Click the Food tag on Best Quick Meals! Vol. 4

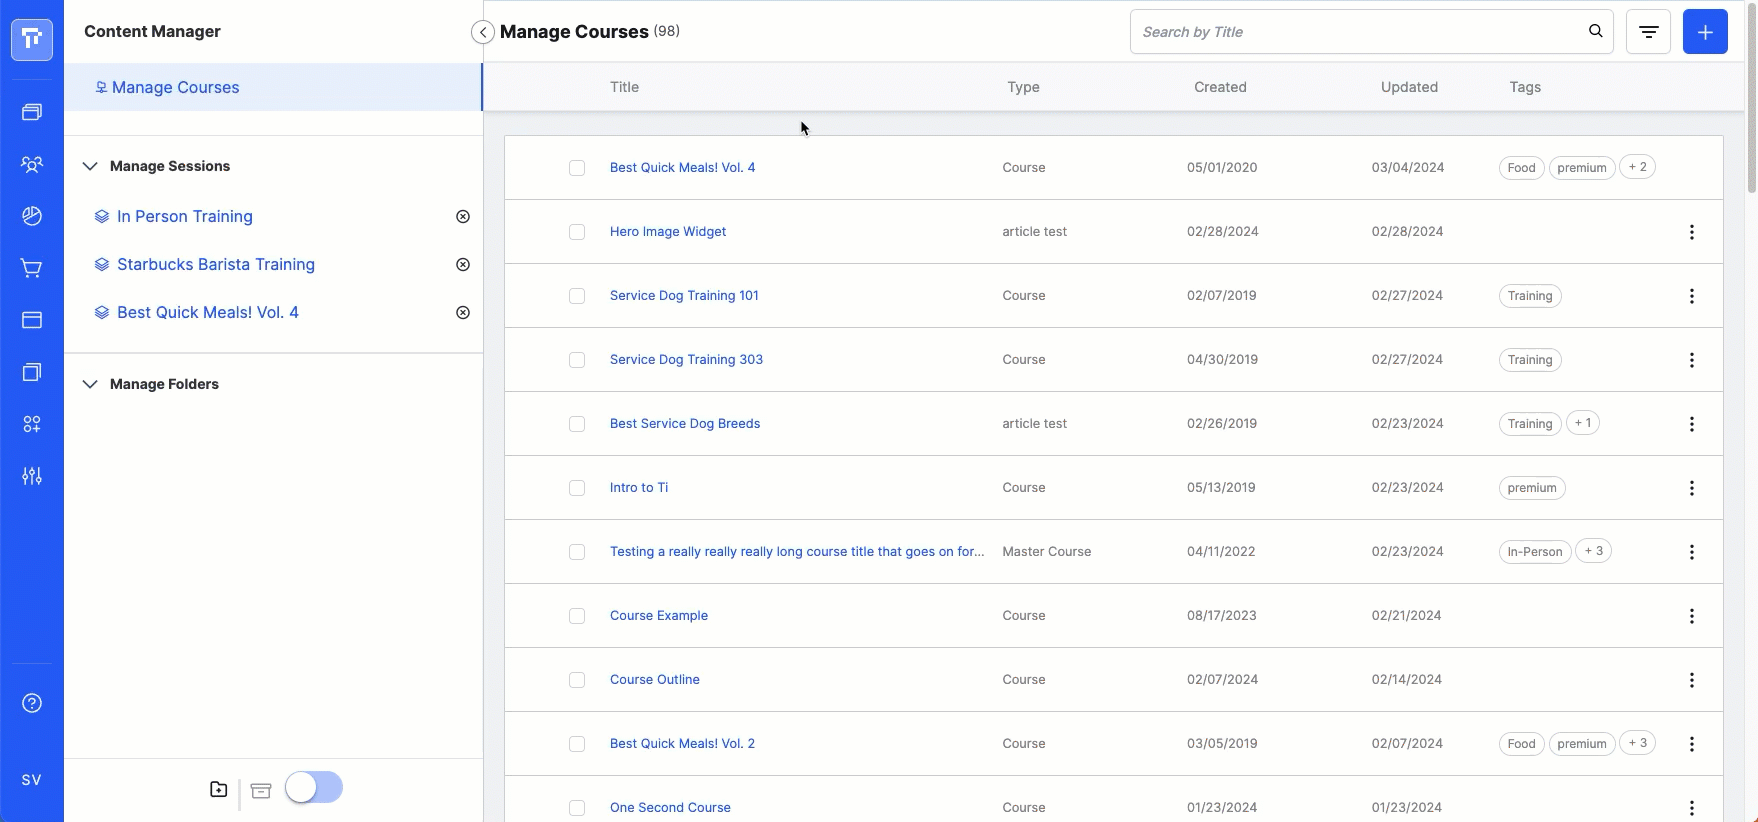pos(1521,168)
